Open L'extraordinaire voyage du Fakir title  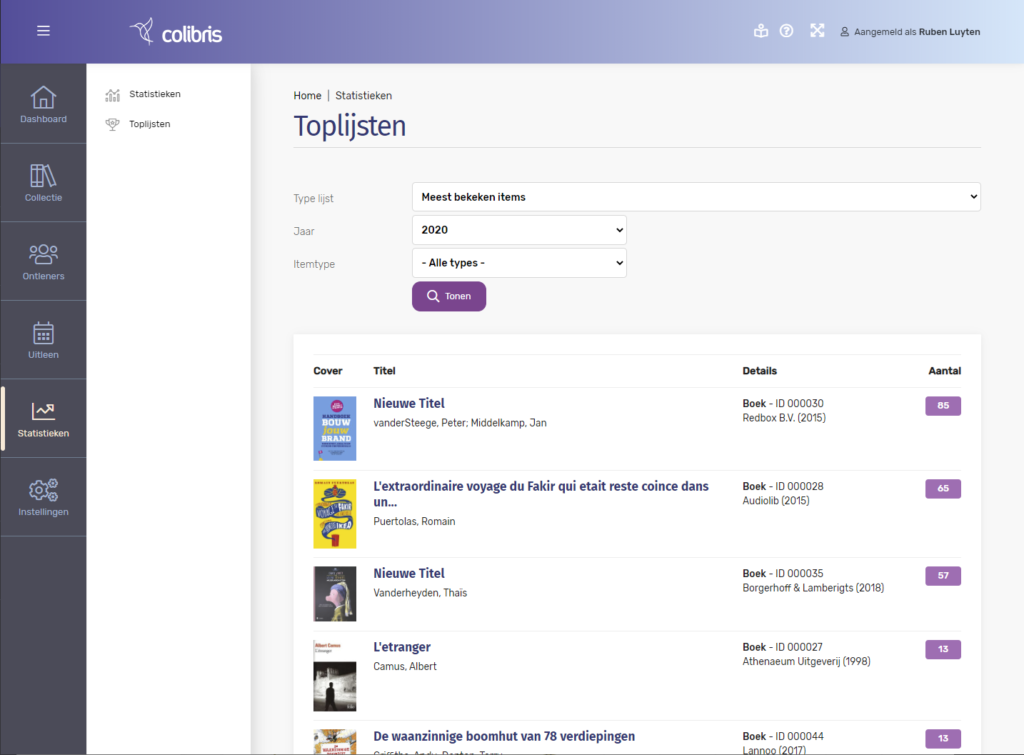tap(541, 494)
